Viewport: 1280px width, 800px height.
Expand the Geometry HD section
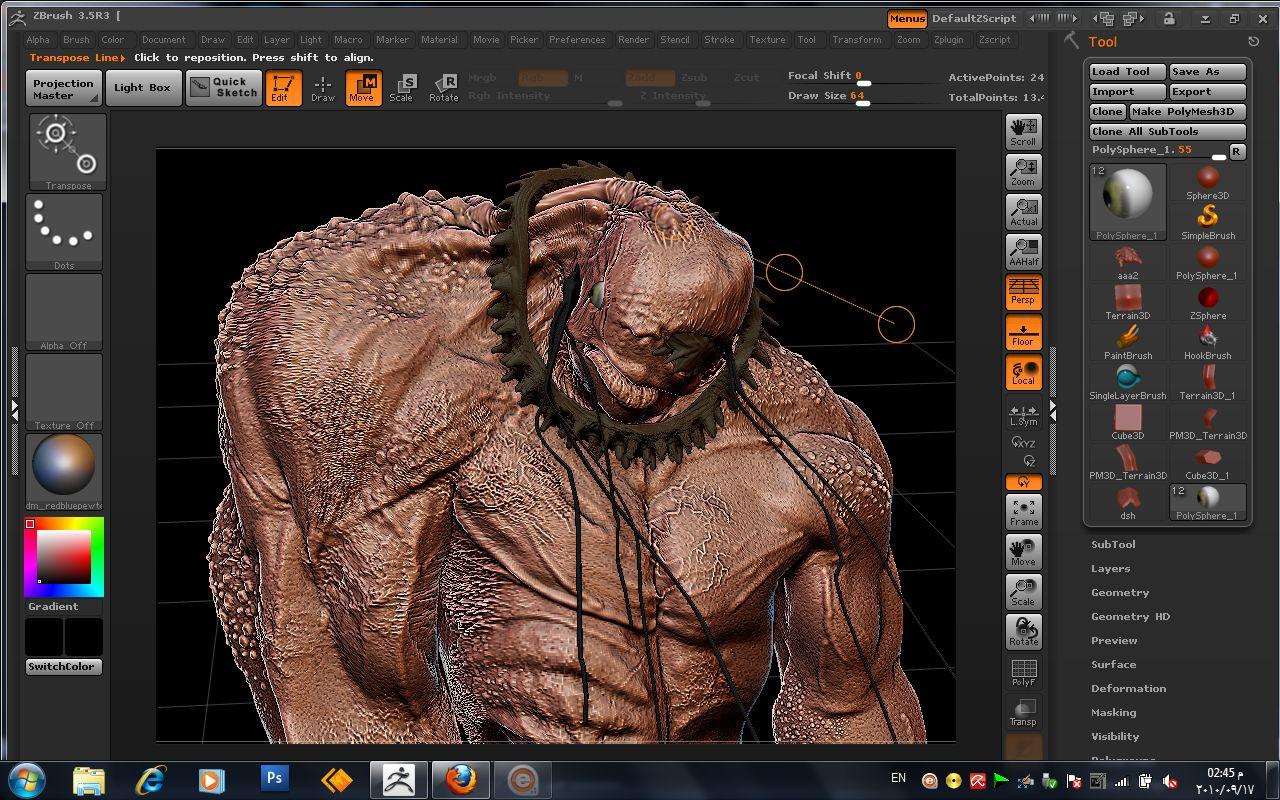click(1130, 616)
